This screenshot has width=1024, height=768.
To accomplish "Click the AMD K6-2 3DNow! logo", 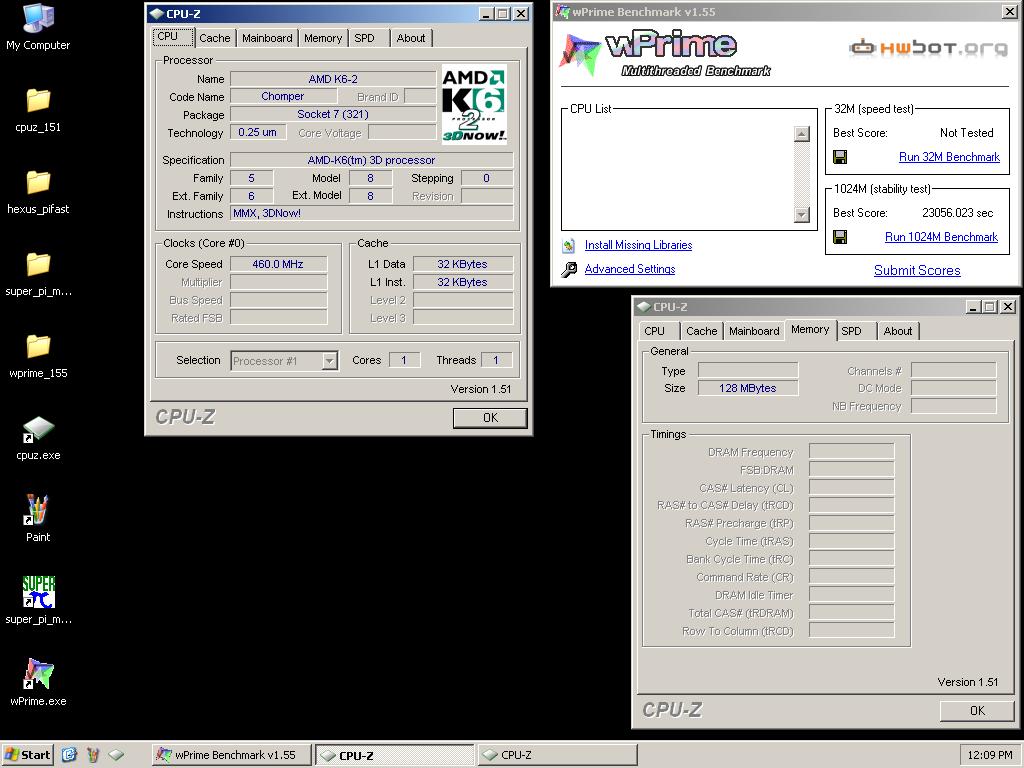I will (474, 104).
